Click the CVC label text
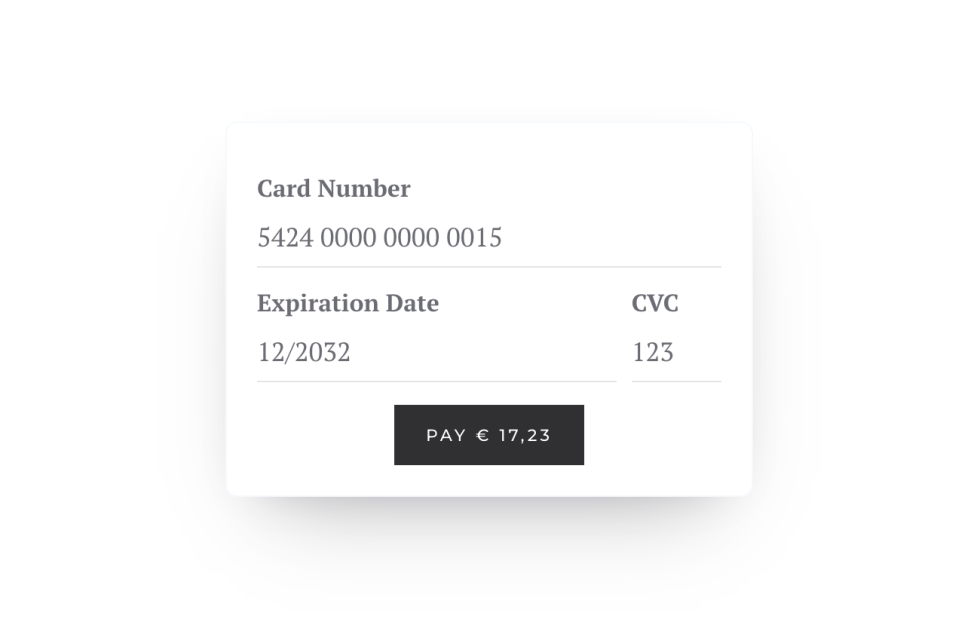This screenshot has width=980, height=628. 655,303
